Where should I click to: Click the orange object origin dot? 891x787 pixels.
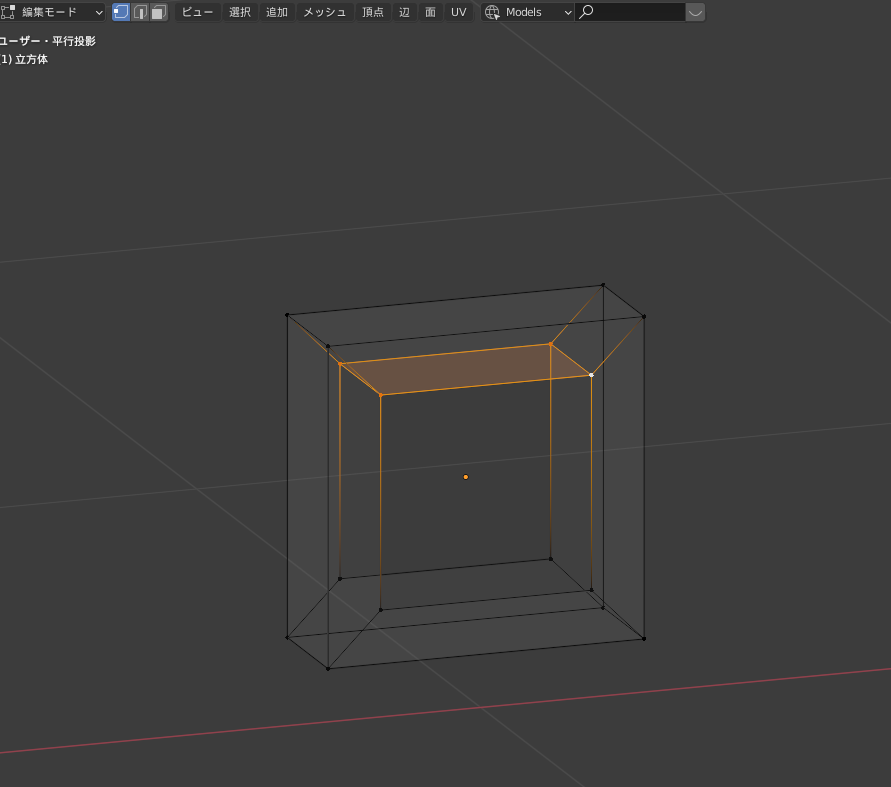[x=465, y=477]
